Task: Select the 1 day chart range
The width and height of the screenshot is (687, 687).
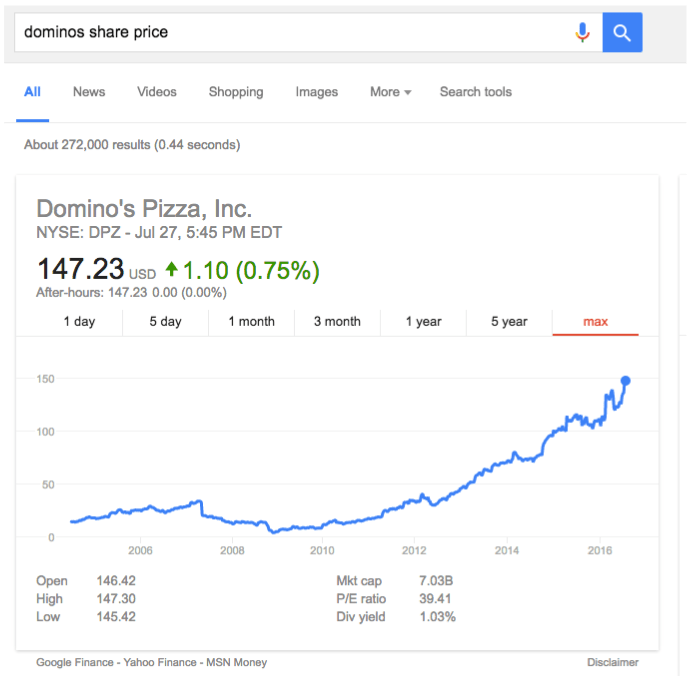Action: click(x=79, y=322)
